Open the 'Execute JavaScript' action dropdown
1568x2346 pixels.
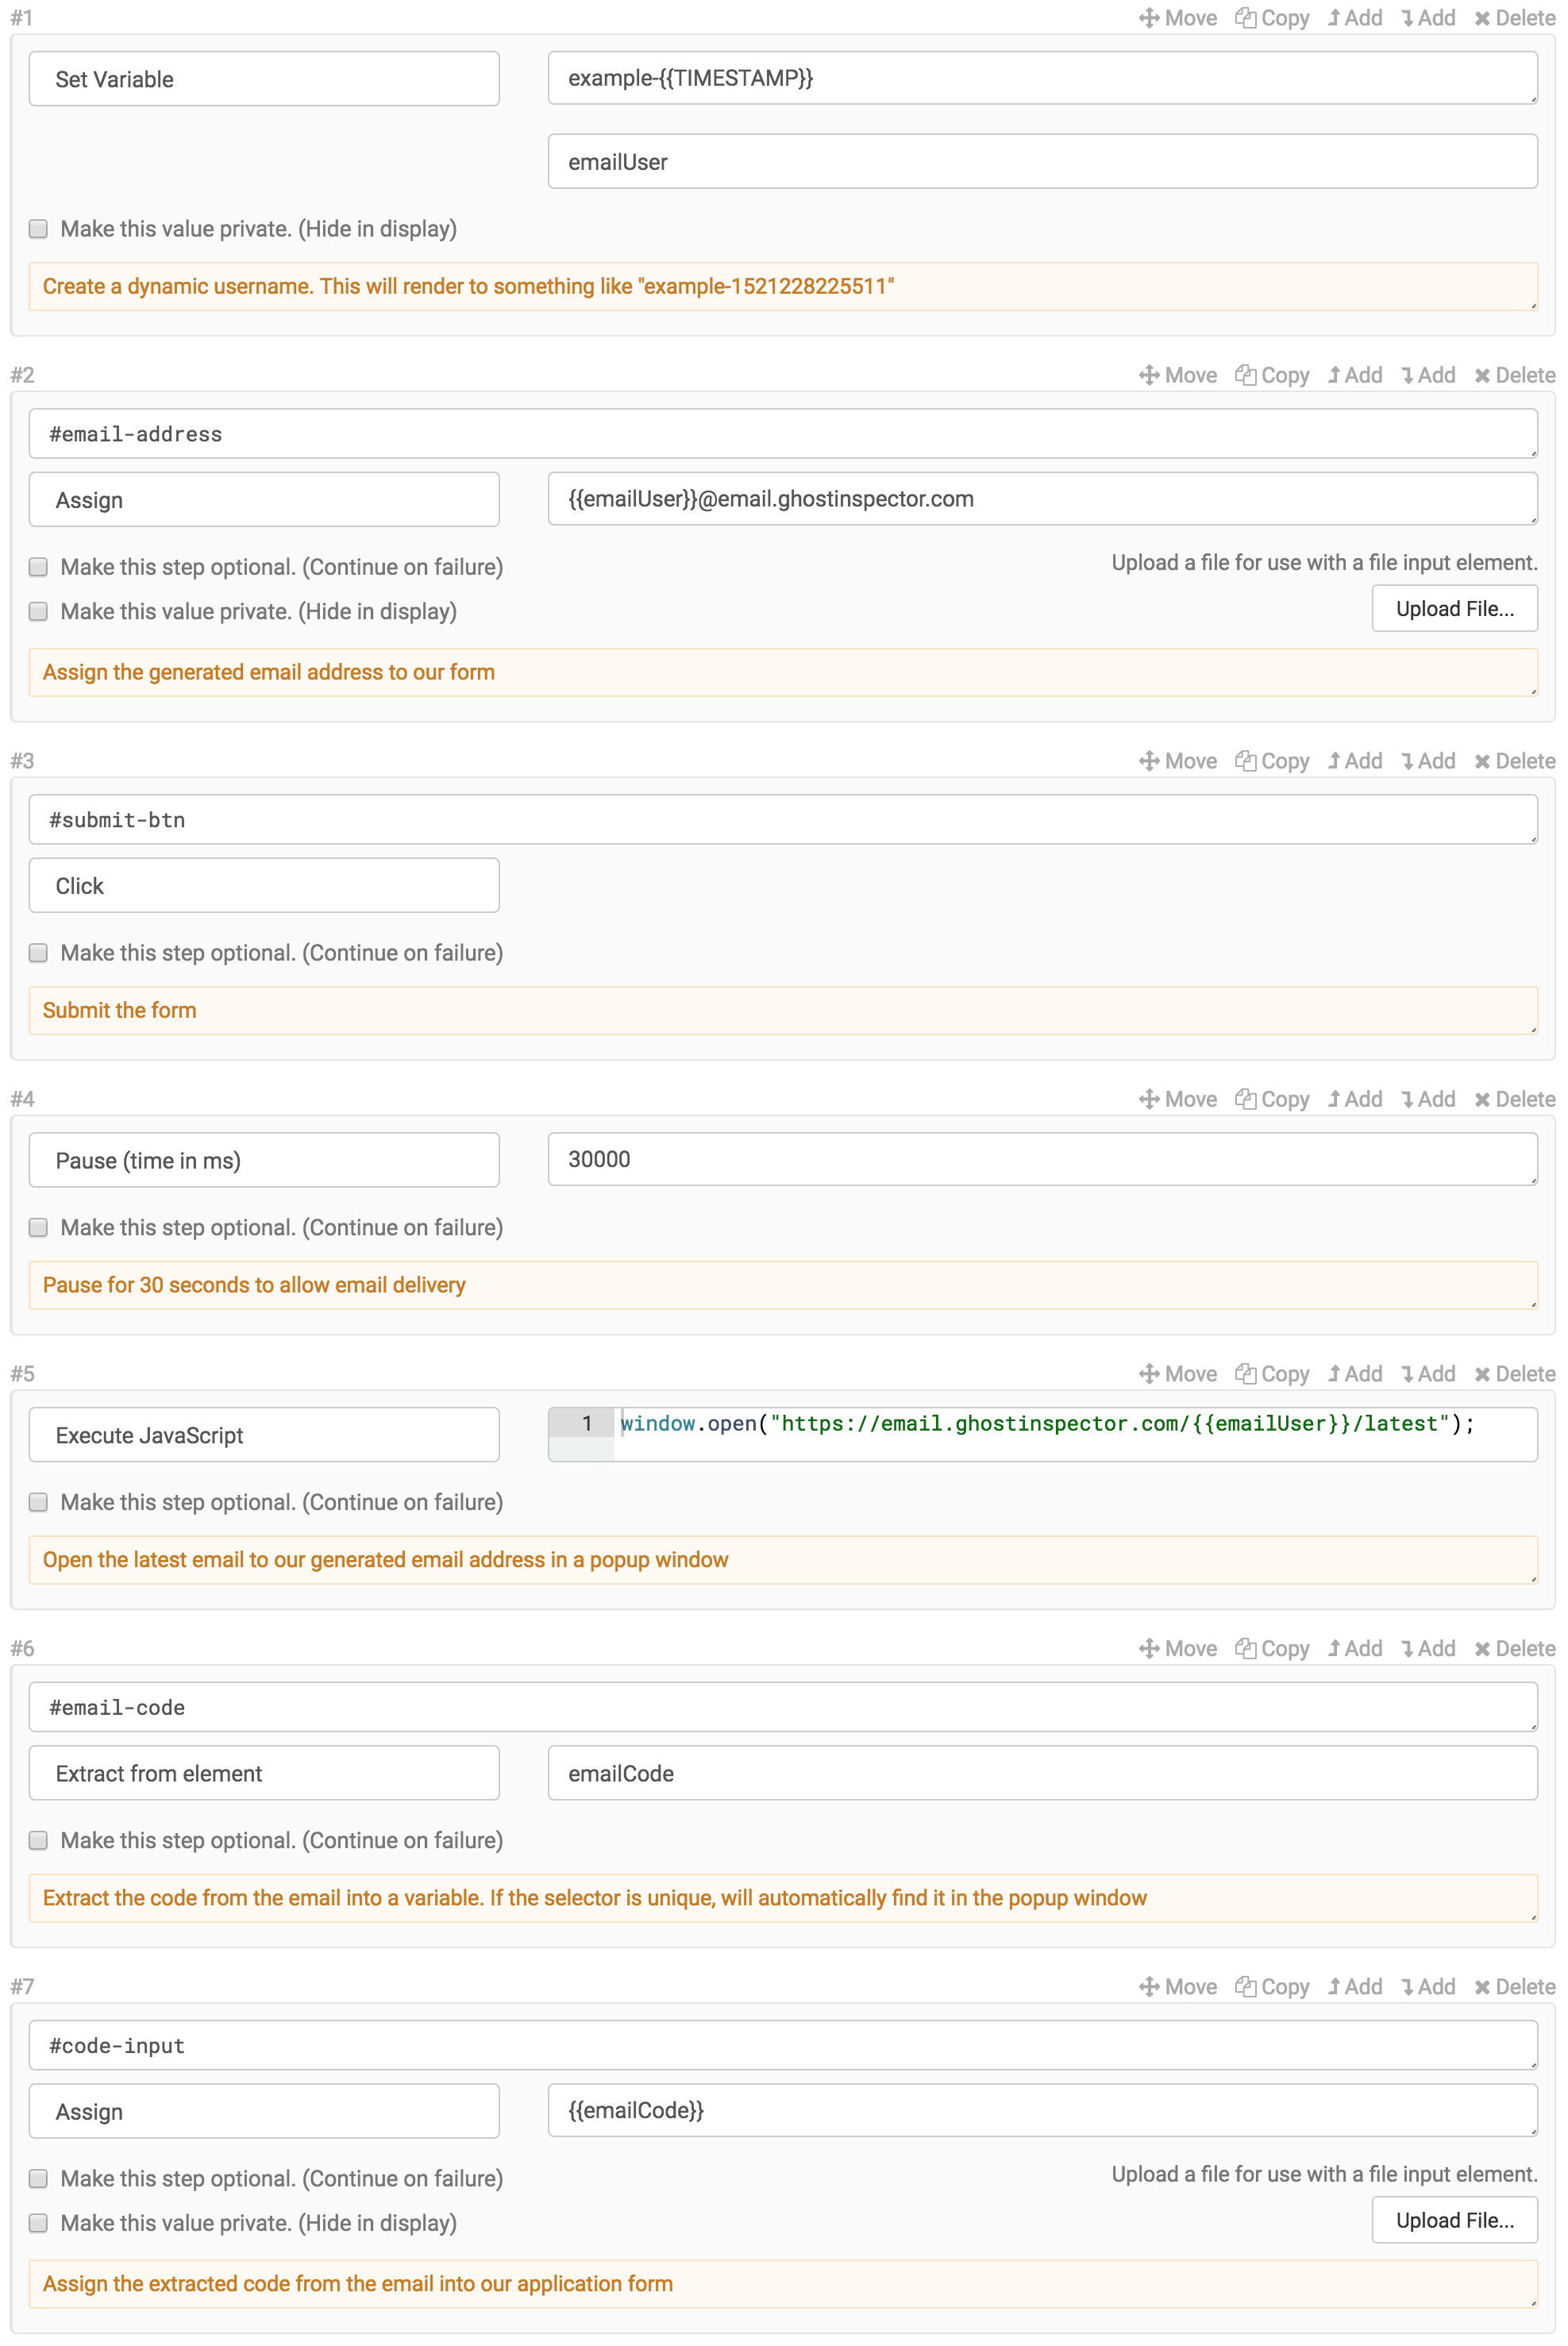(263, 1434)
